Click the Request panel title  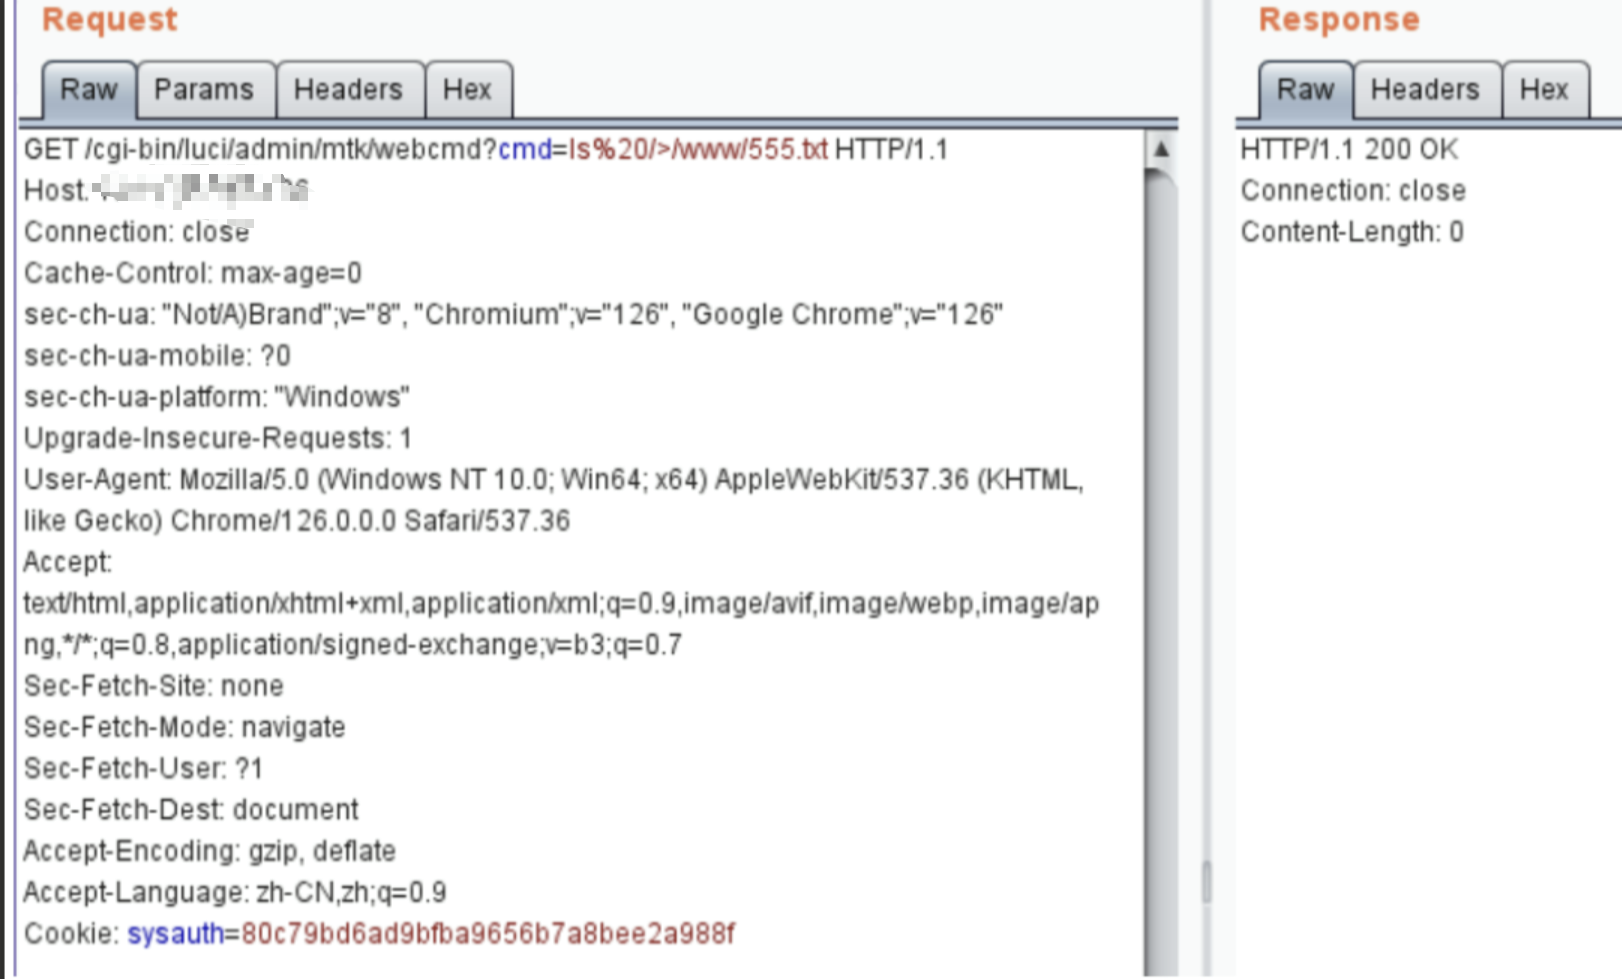110,20
